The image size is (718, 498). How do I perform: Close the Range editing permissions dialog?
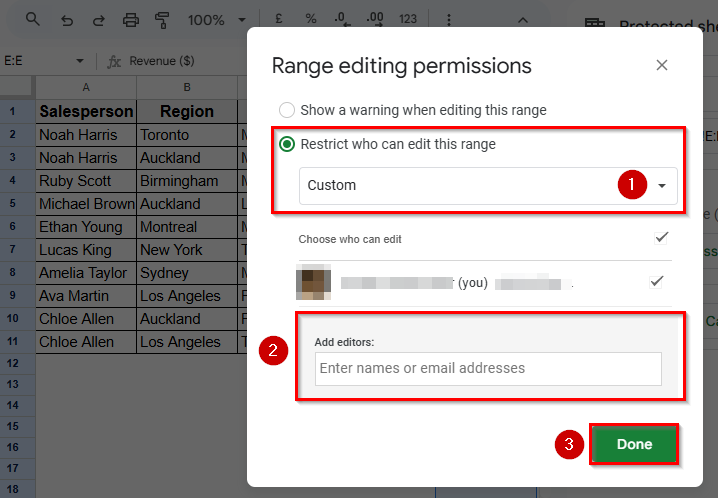click(661, 66)
